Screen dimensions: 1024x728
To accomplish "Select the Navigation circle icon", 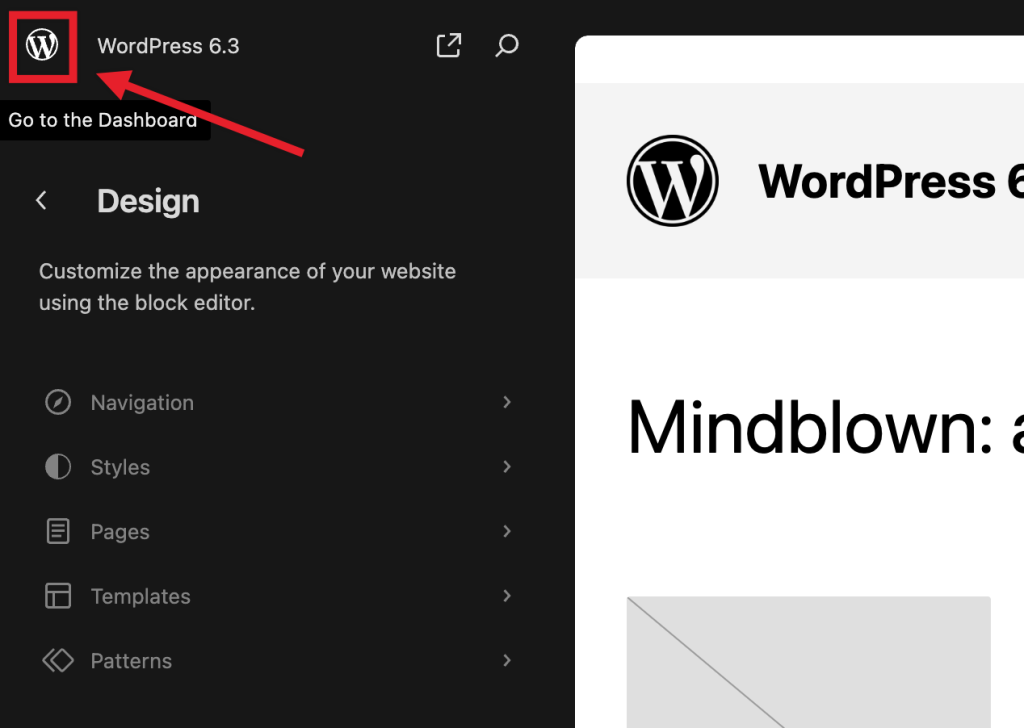I will tap(57, 402).
